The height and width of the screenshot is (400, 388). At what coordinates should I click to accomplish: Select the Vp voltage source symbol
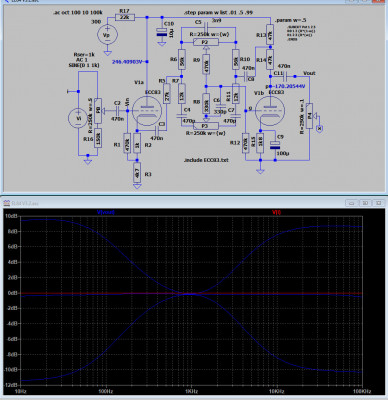tap(107, 35)
